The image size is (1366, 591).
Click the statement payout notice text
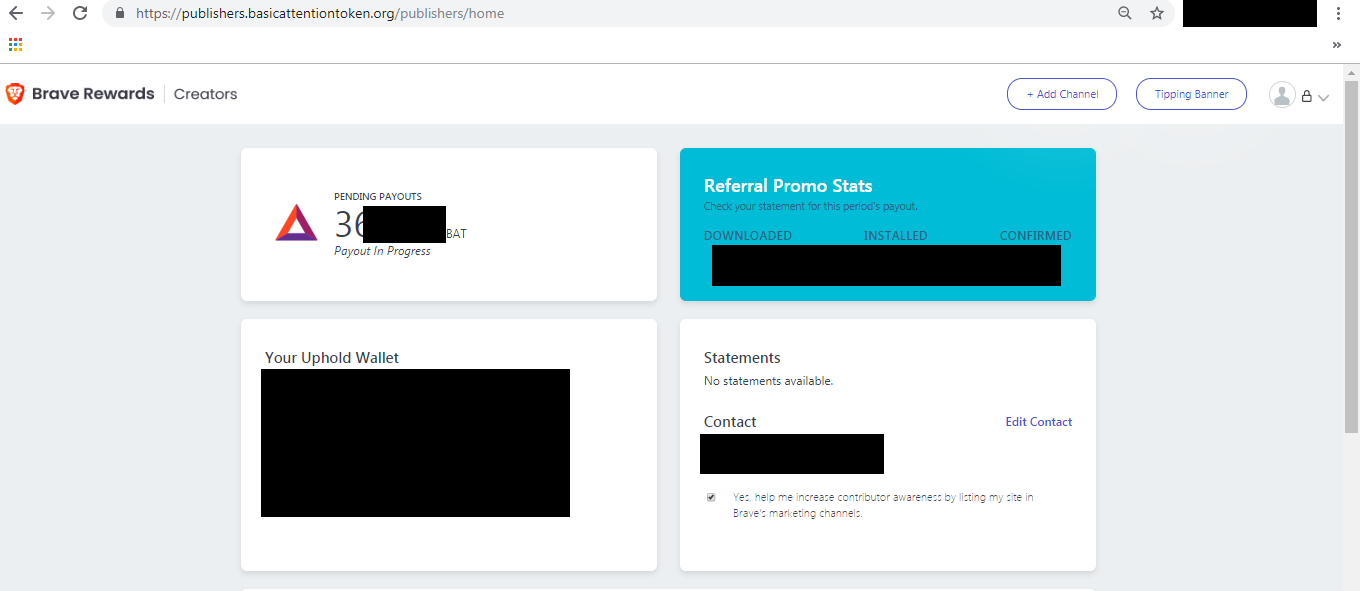pos(810,206)
